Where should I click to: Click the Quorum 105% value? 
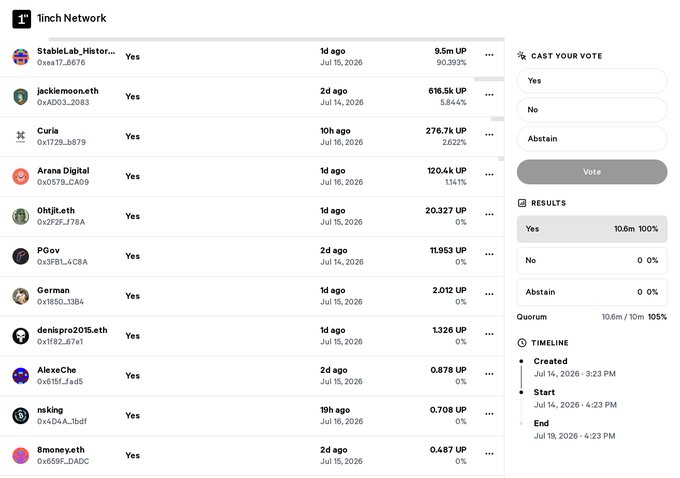(657, 317)
